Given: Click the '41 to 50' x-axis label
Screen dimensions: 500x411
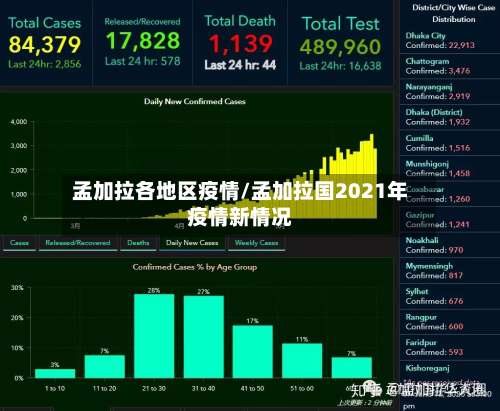Looking at the screenshot, I should [253, 388].
